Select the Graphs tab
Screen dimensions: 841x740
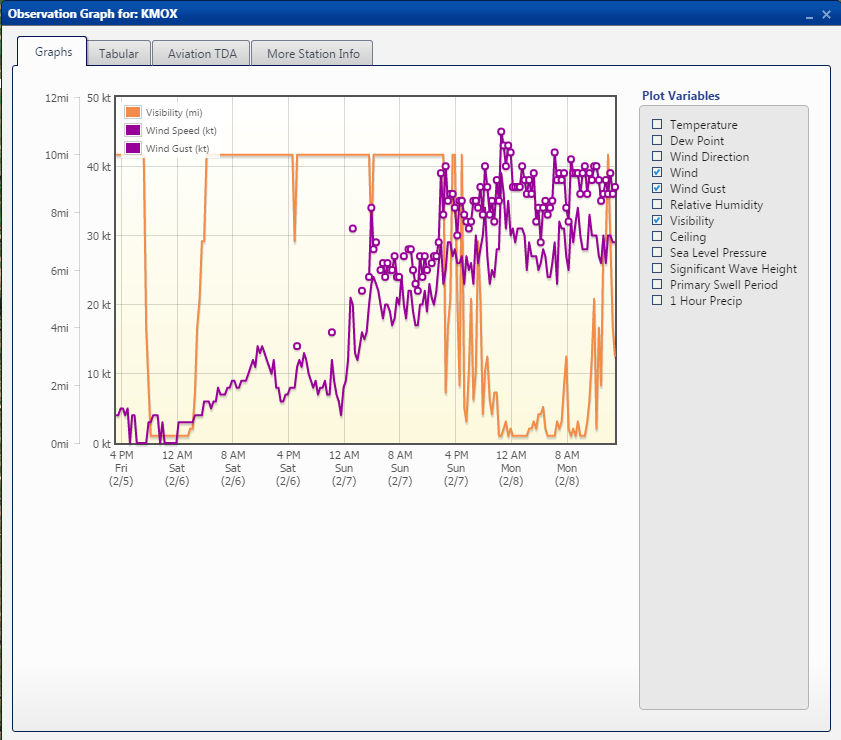[53, 52]
